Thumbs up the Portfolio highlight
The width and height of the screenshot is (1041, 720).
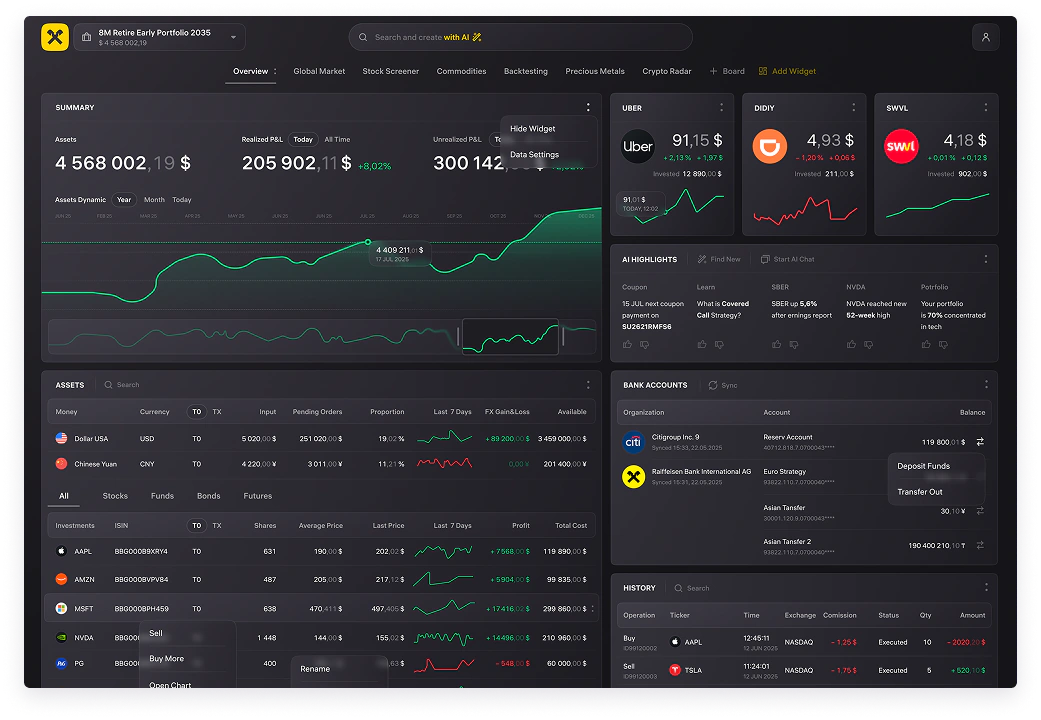(925, 344)
